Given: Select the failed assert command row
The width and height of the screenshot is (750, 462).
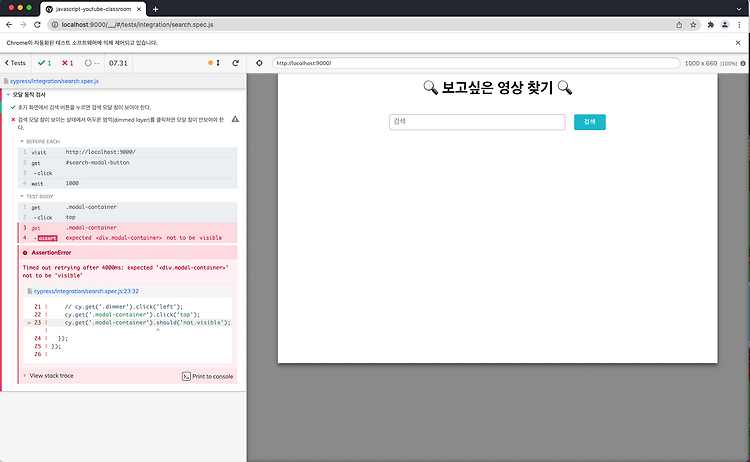Looking at the screenshot, I should (127, 238).
